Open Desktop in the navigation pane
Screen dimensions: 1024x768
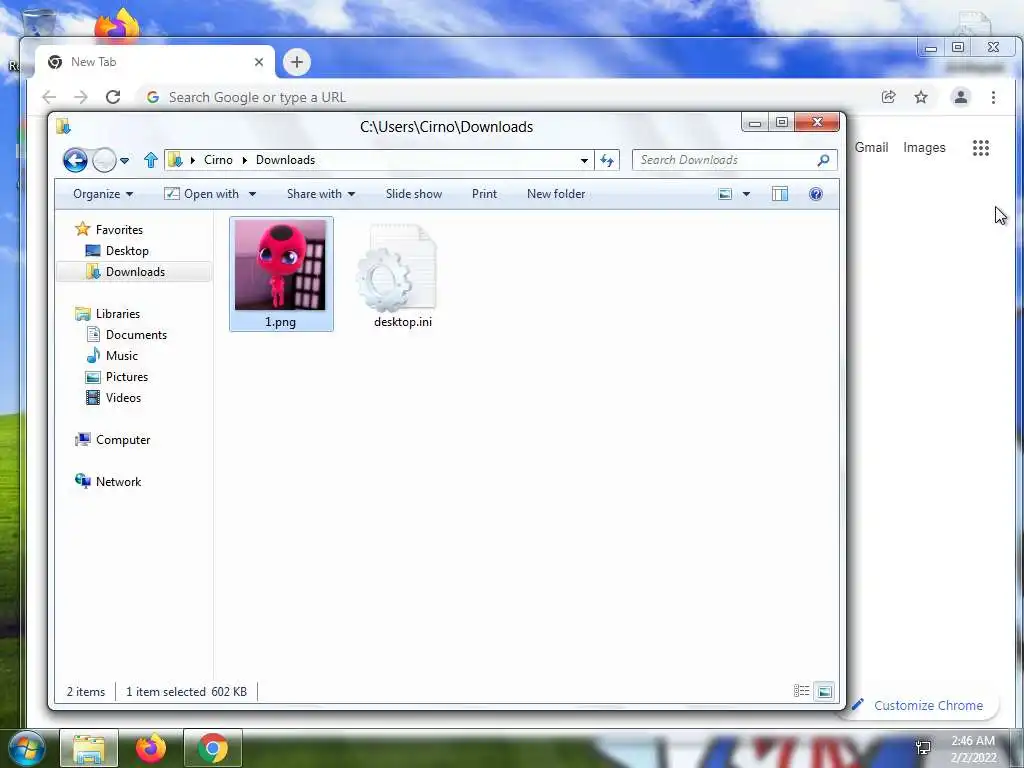118,251
